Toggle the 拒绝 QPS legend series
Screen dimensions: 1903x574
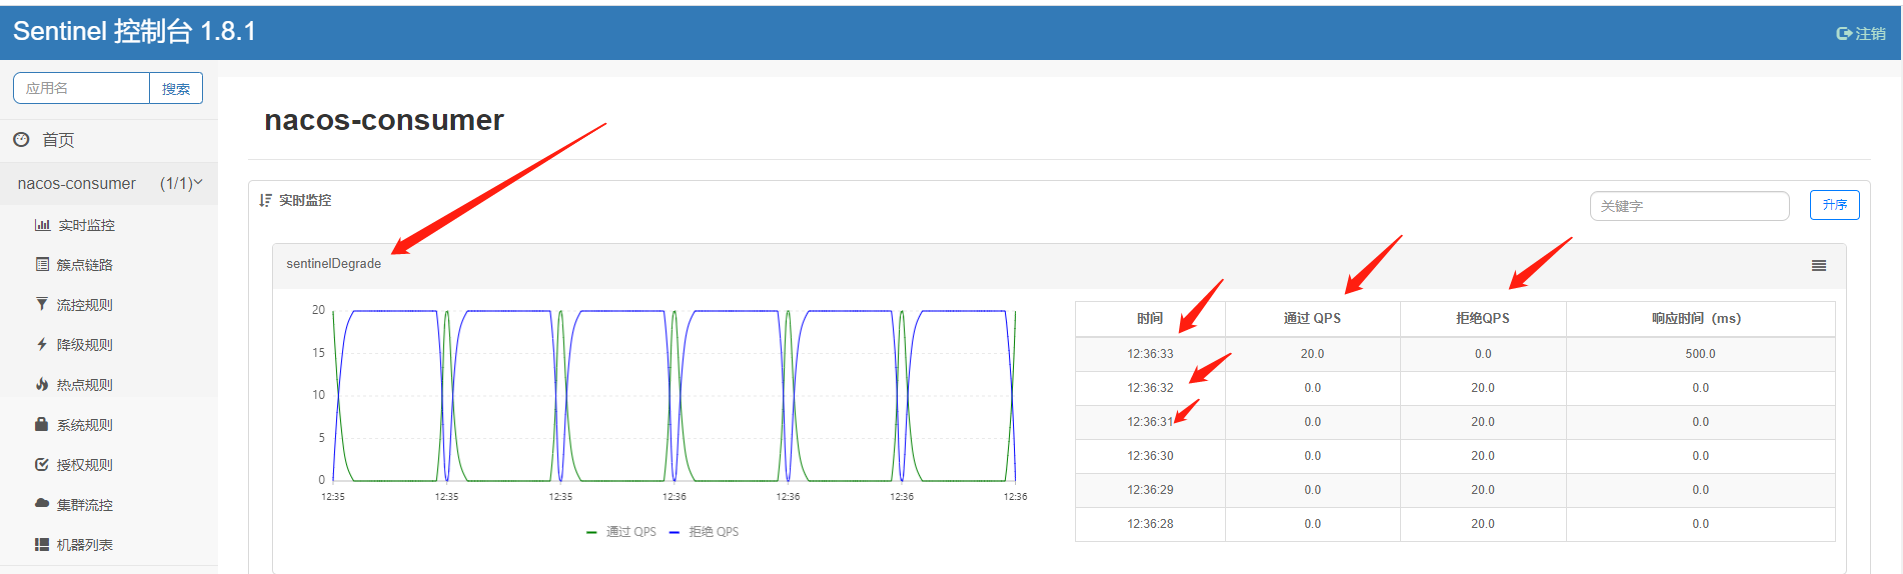704,532
